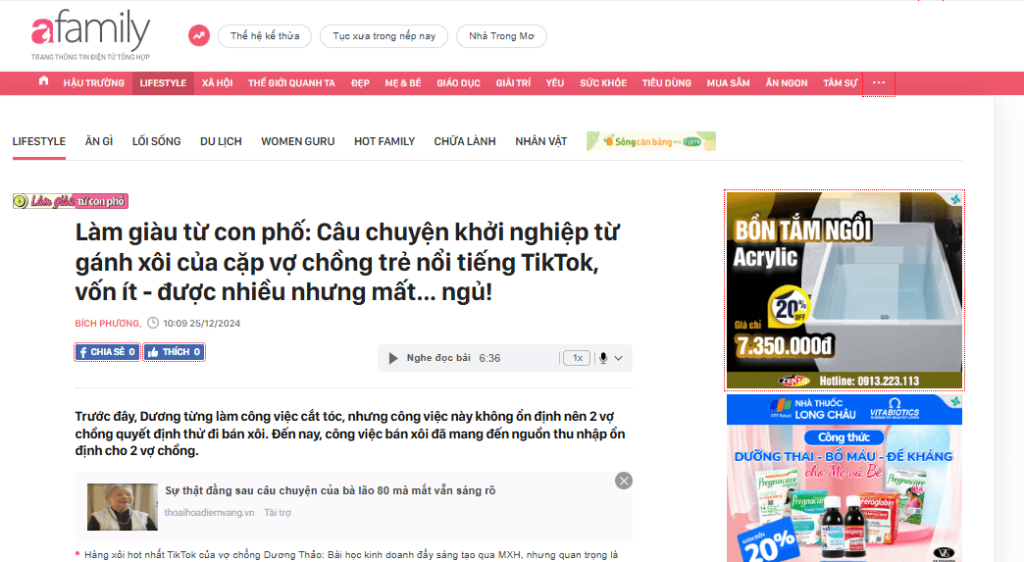
Task: Select the LIFESTYLE sub-tab
Action: coord(39,142)
